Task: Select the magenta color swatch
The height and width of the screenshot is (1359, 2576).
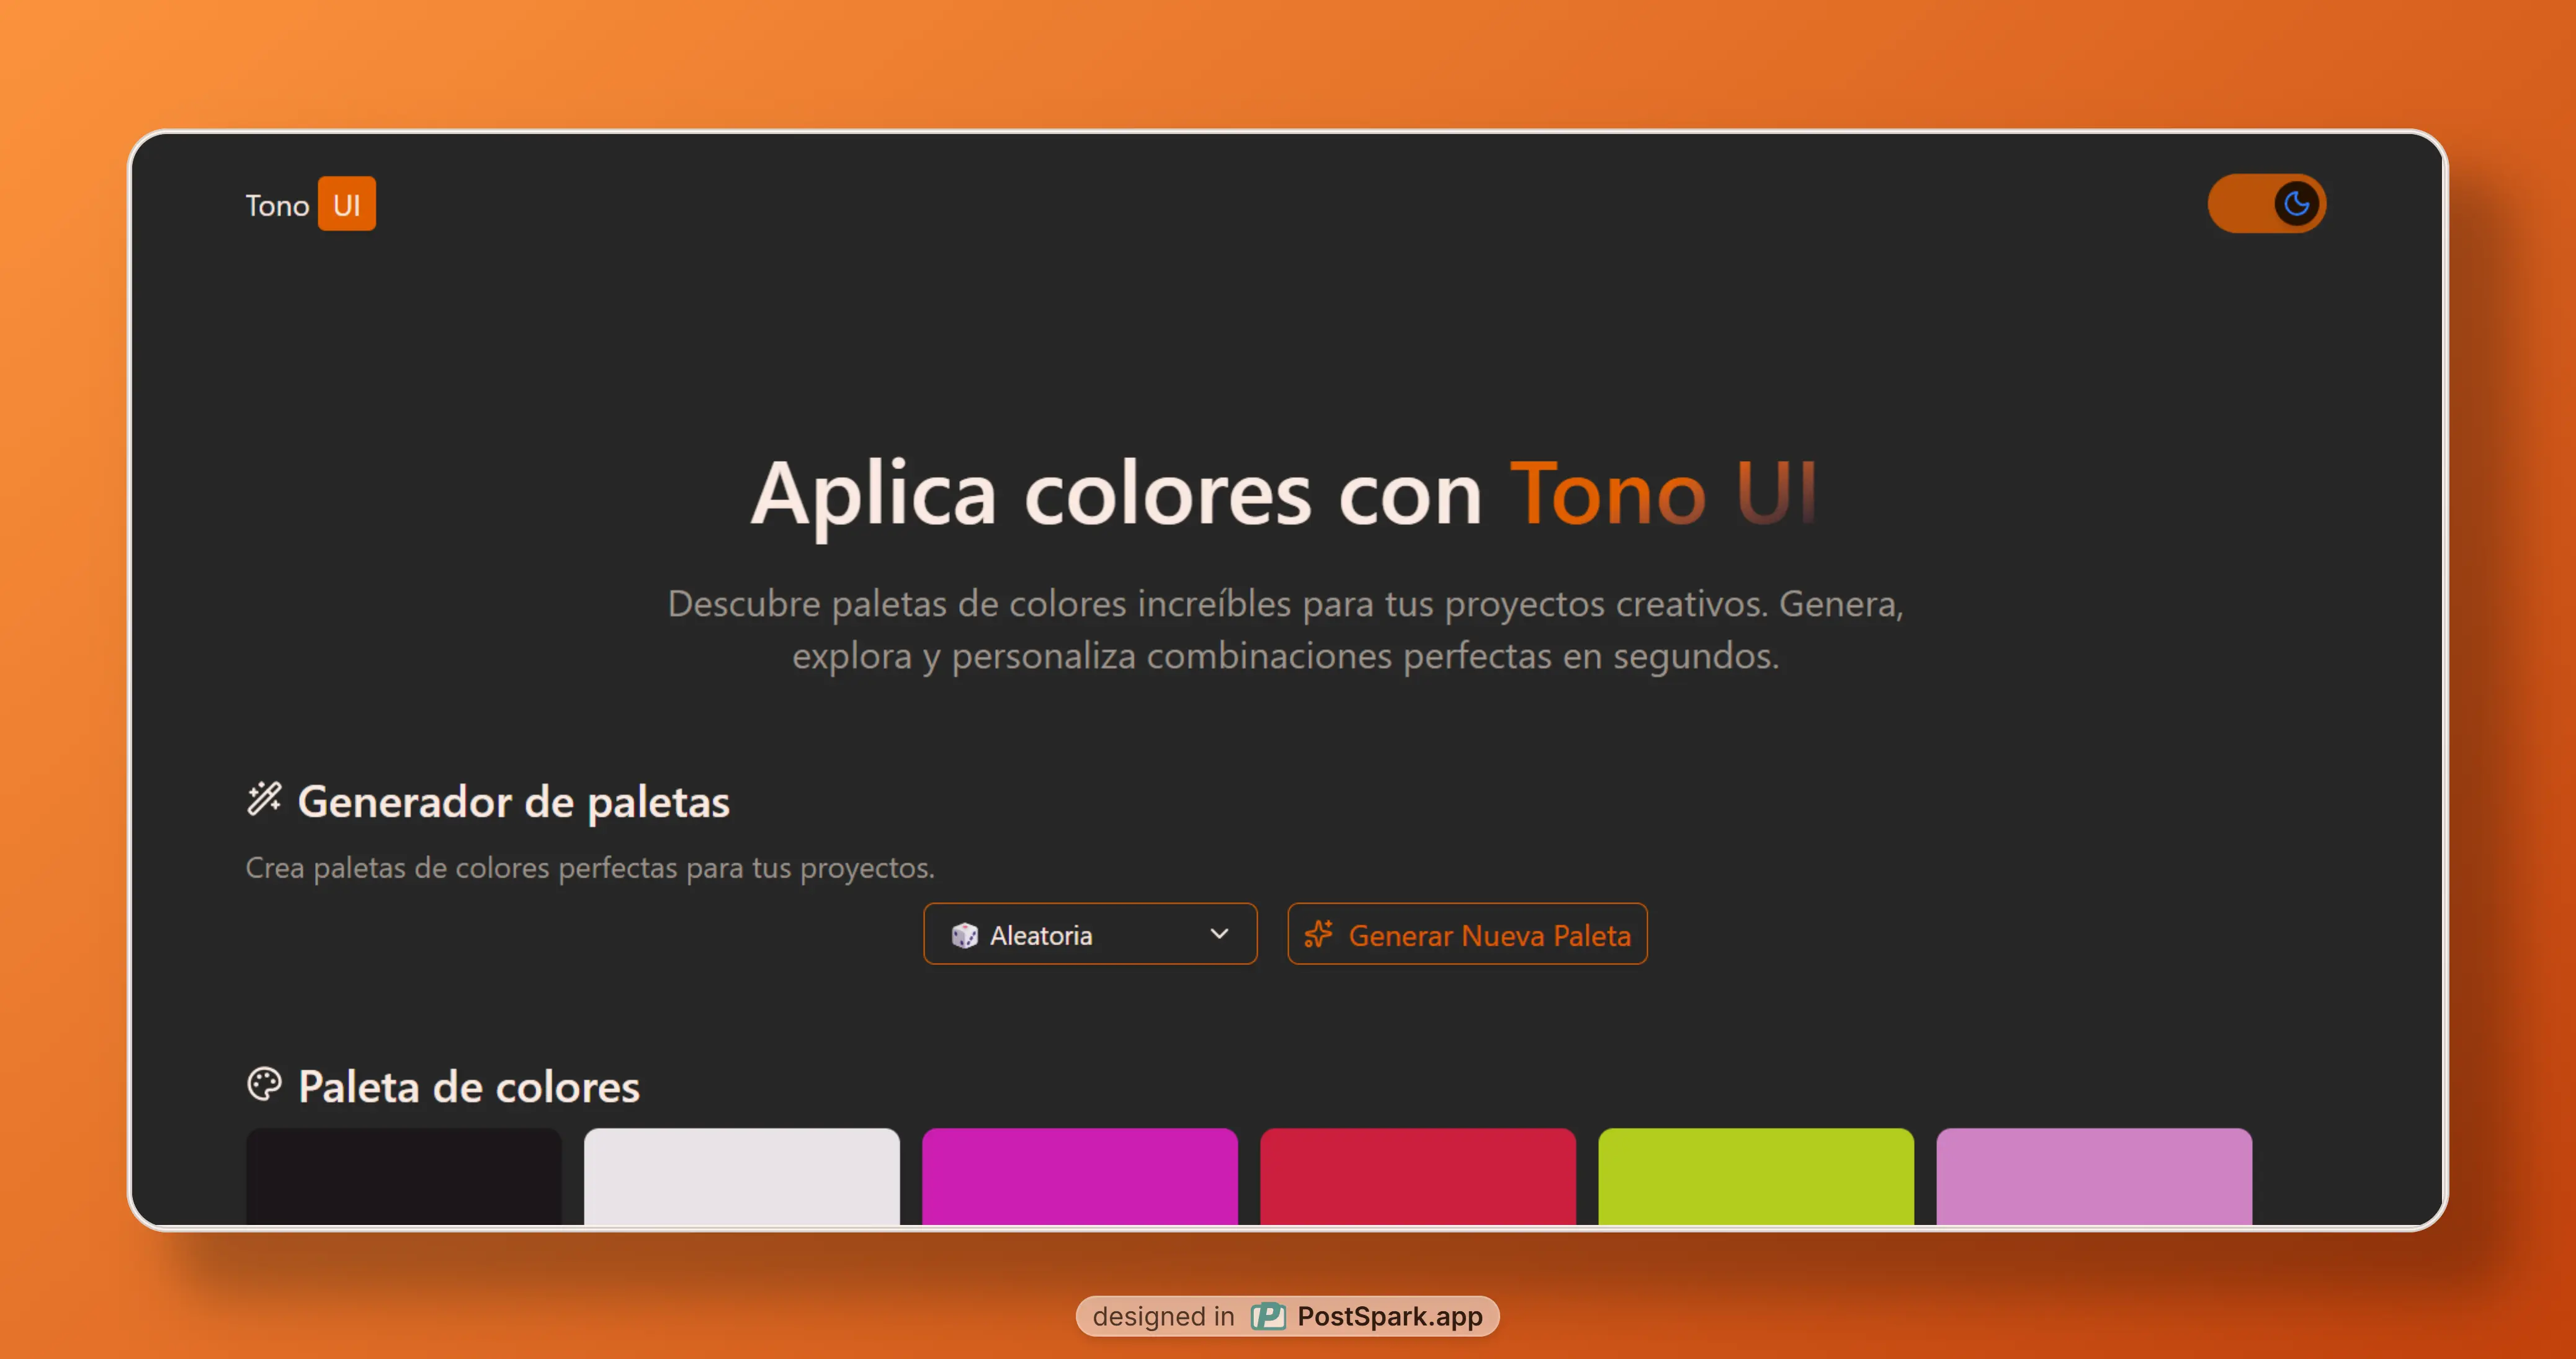Action: pyautogui.click(x=1080, y=1176)
